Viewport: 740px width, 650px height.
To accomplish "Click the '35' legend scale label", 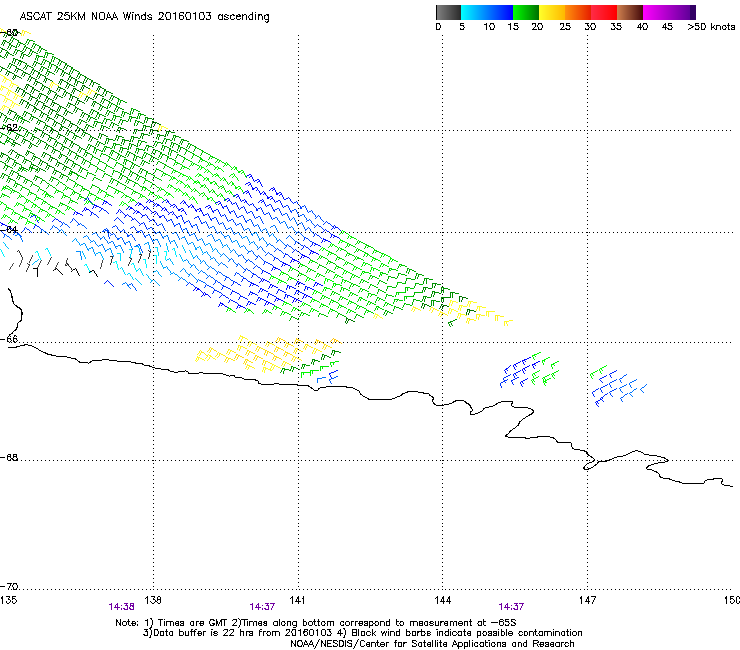I will [616, 27].
